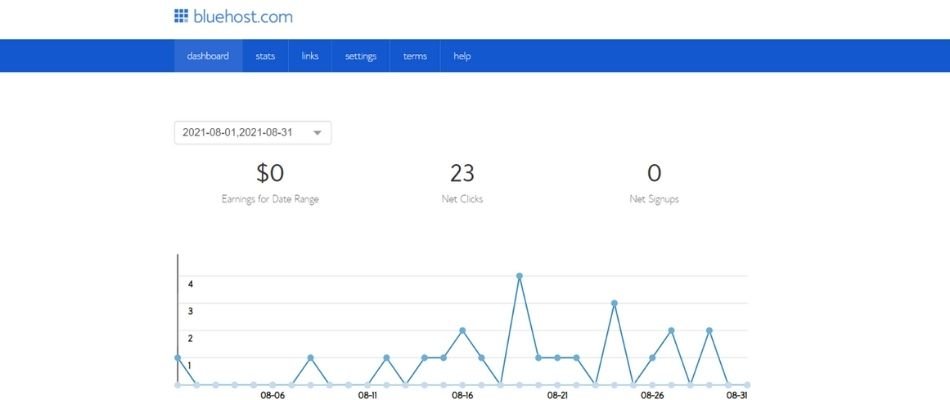The image size is (950, 400).
Task: Click the y-axis label 2
Action: [x=190, y=338]
